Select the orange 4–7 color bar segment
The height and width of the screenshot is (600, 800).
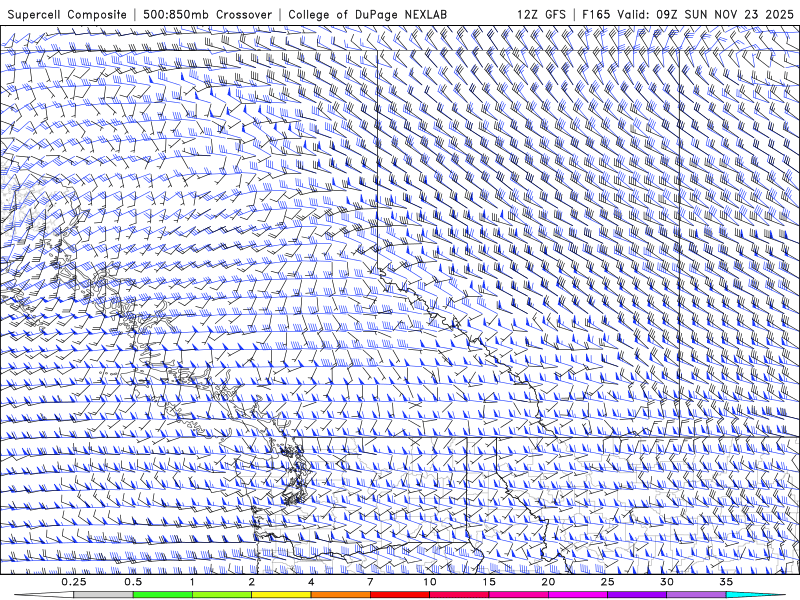tap(340, 595)
